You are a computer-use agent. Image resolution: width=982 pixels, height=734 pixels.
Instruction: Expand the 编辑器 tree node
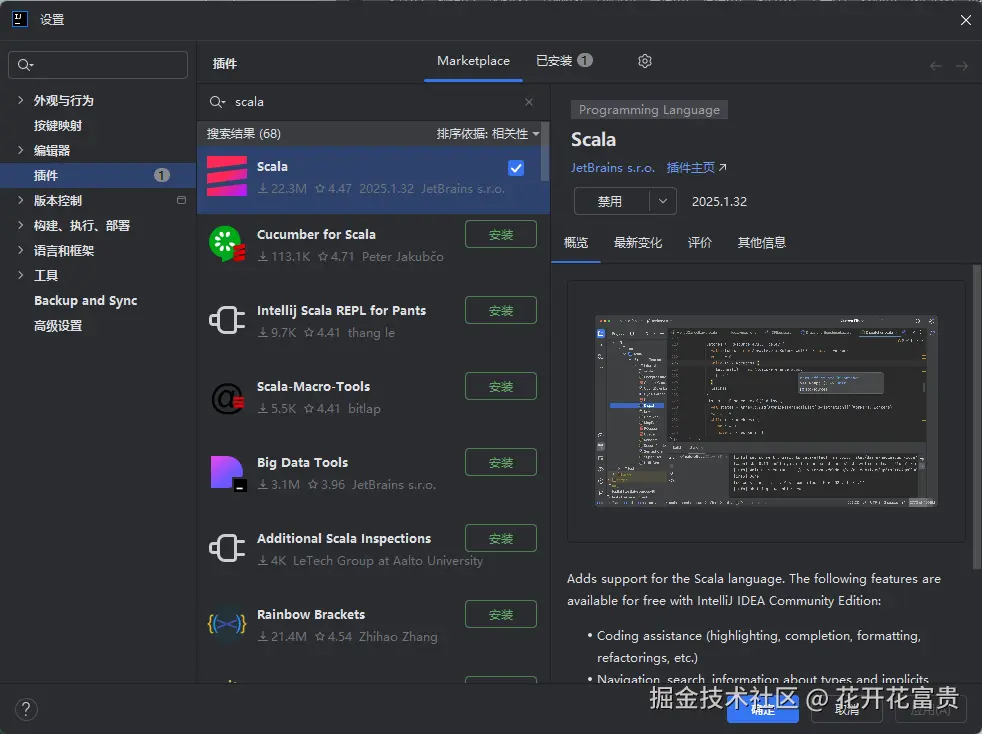[x=21, y=150]
